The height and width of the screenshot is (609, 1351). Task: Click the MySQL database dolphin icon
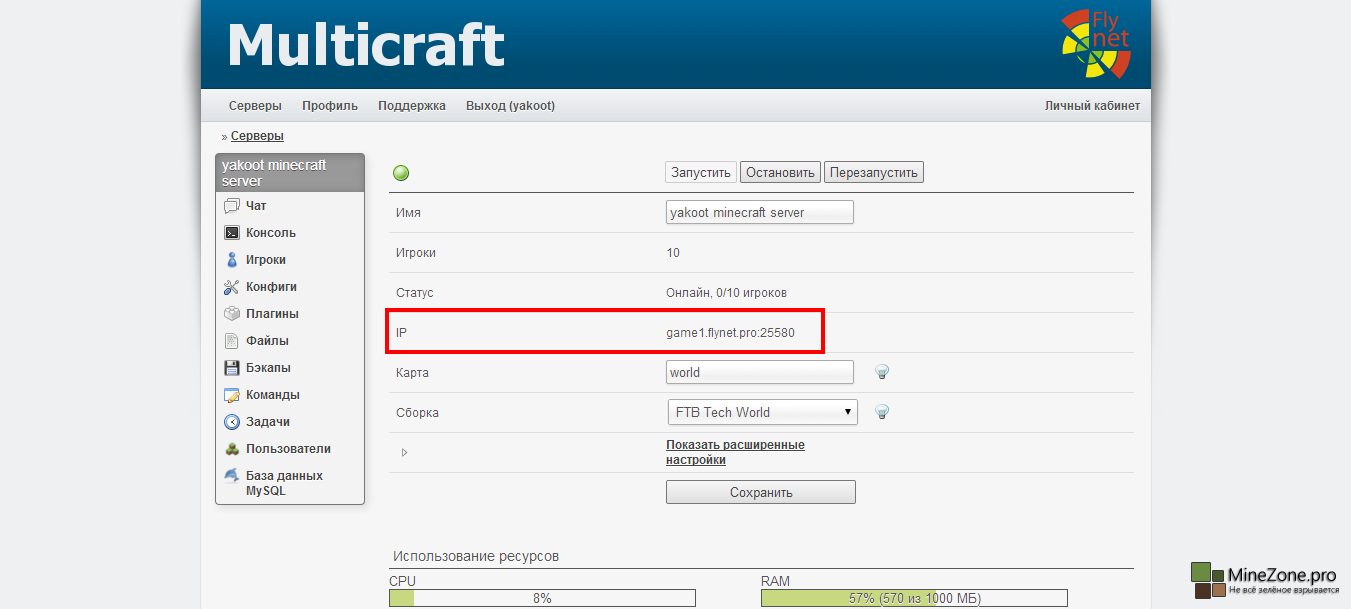232,476
